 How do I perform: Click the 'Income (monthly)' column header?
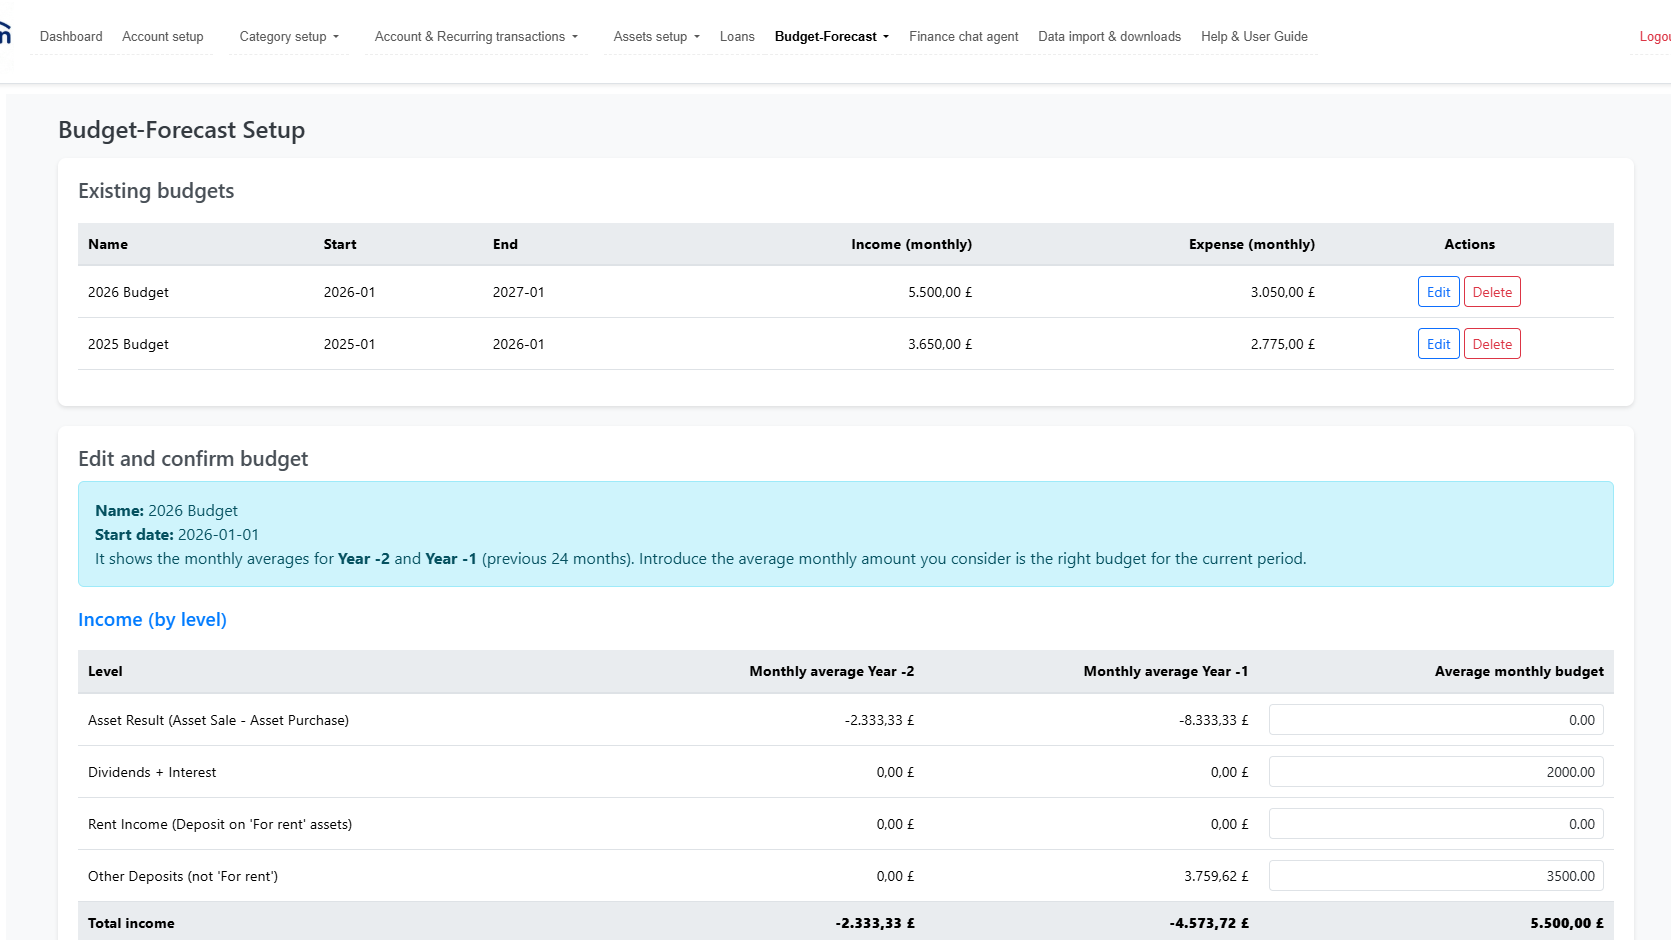911,244
